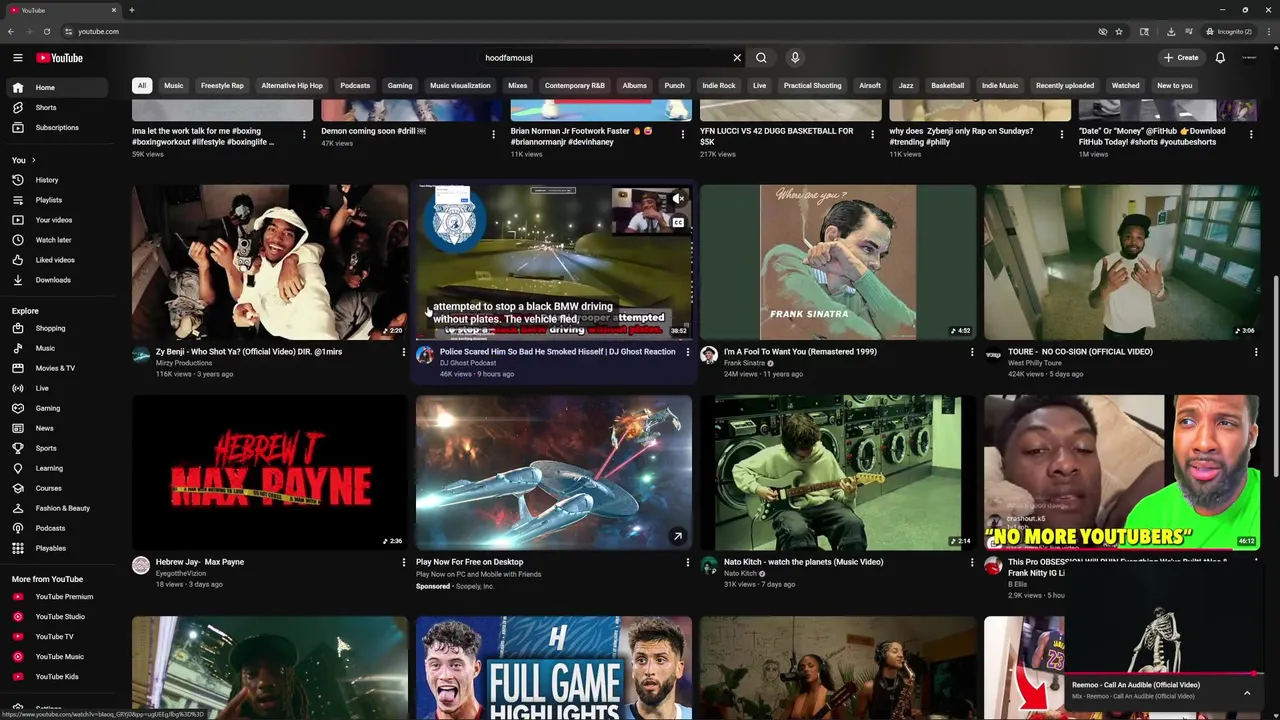This screenshot has width=1280, height=720.
Task: Open YouTube Kids link
Action: click(x=57, y=677)
